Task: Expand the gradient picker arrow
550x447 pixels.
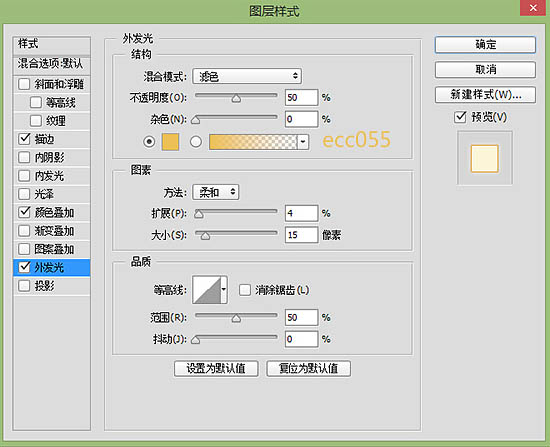Action: pyautogui.click(x=303, y=142)
